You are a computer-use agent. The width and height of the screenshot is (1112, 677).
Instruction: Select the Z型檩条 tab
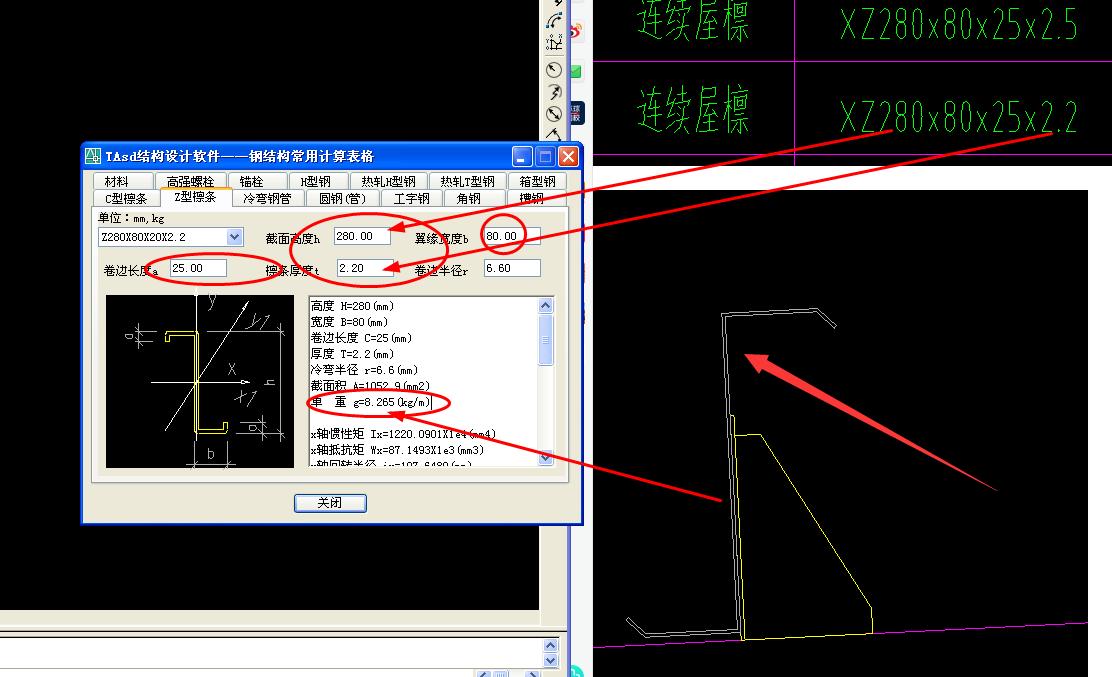click(196, 197)
